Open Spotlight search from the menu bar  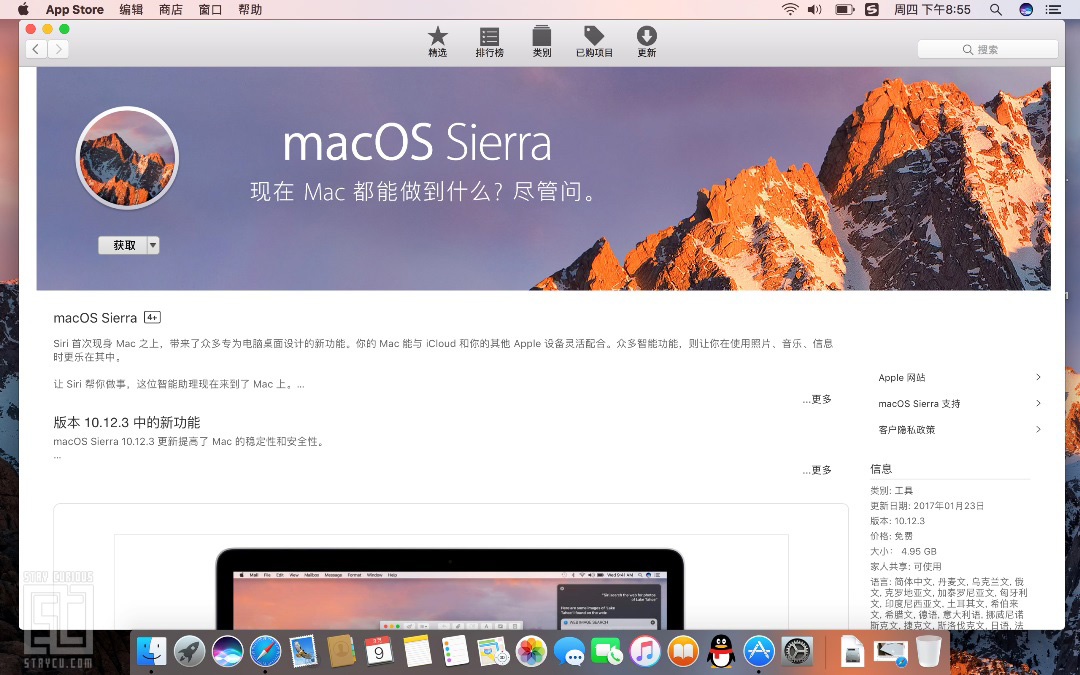point(995,10)
